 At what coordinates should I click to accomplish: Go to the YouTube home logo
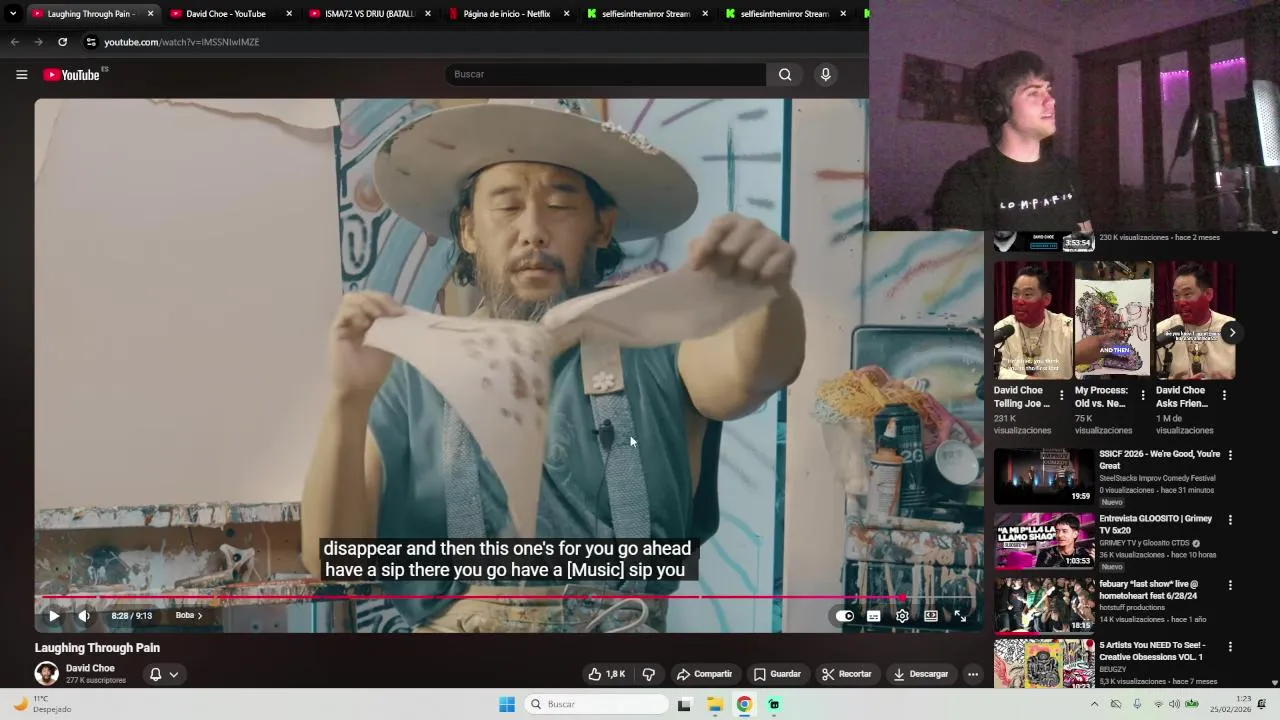(x=74, y=75)
